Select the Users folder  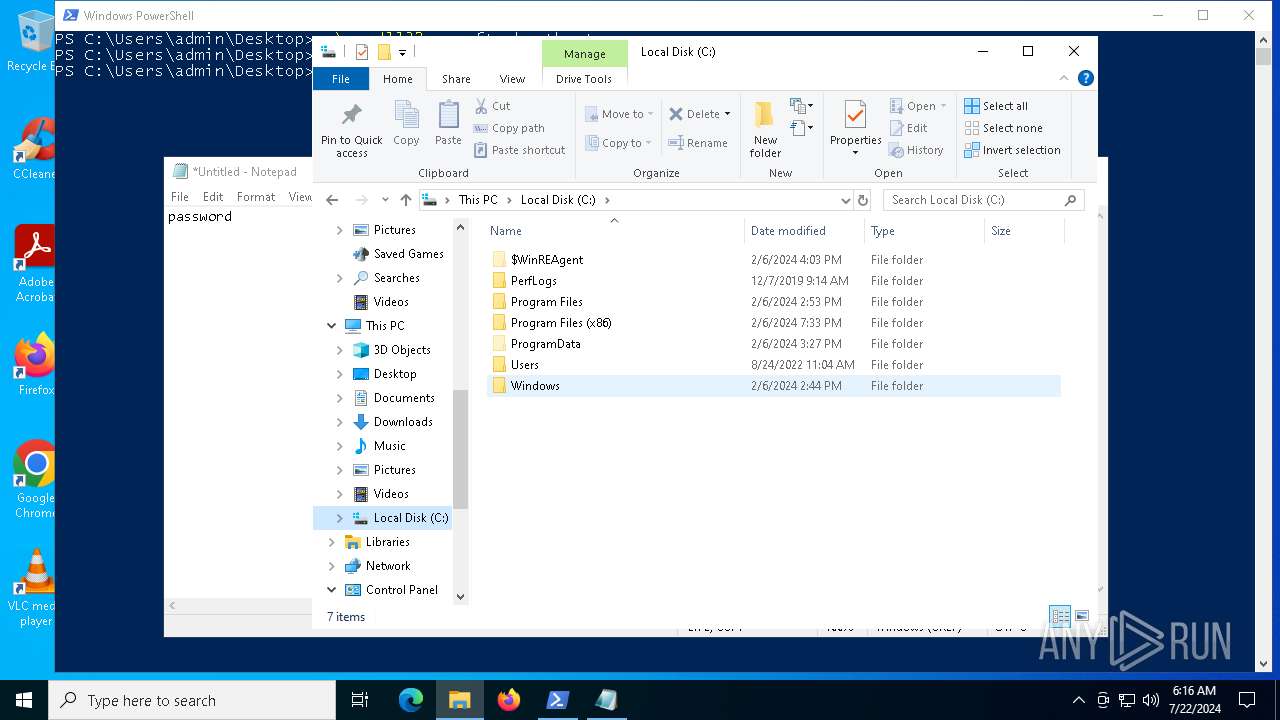(x=524, y=365)
